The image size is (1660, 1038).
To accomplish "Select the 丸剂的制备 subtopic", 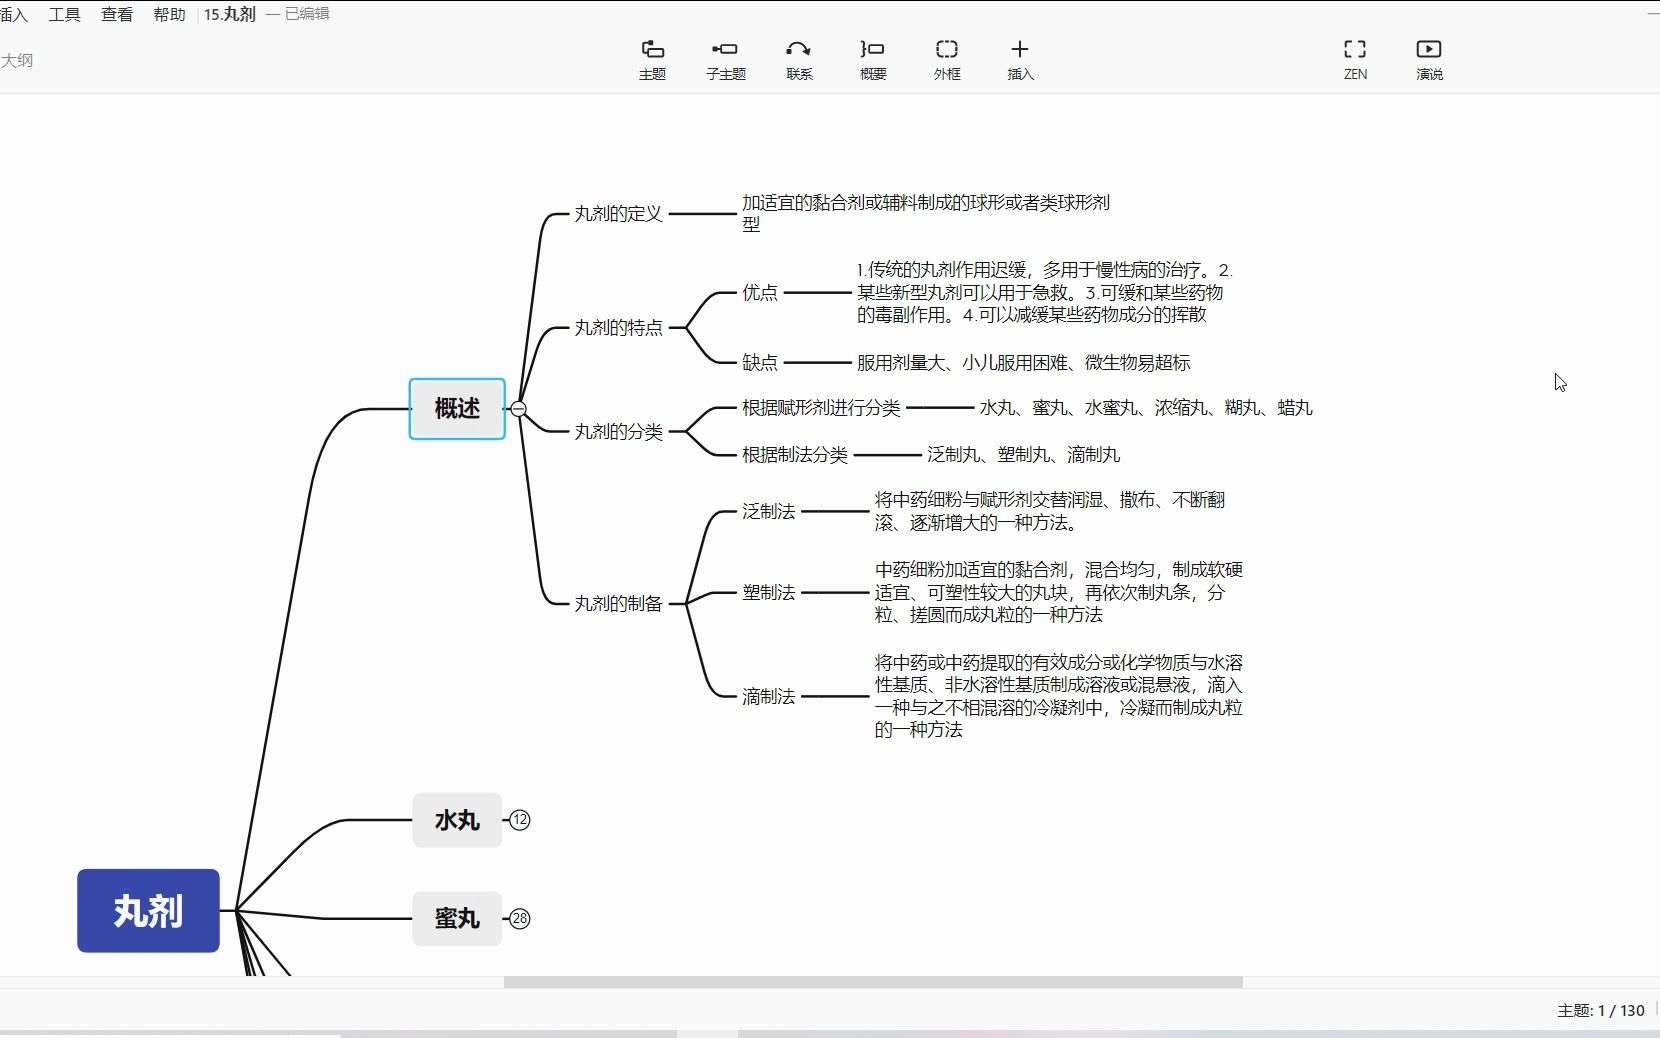I will click(618, 604).
